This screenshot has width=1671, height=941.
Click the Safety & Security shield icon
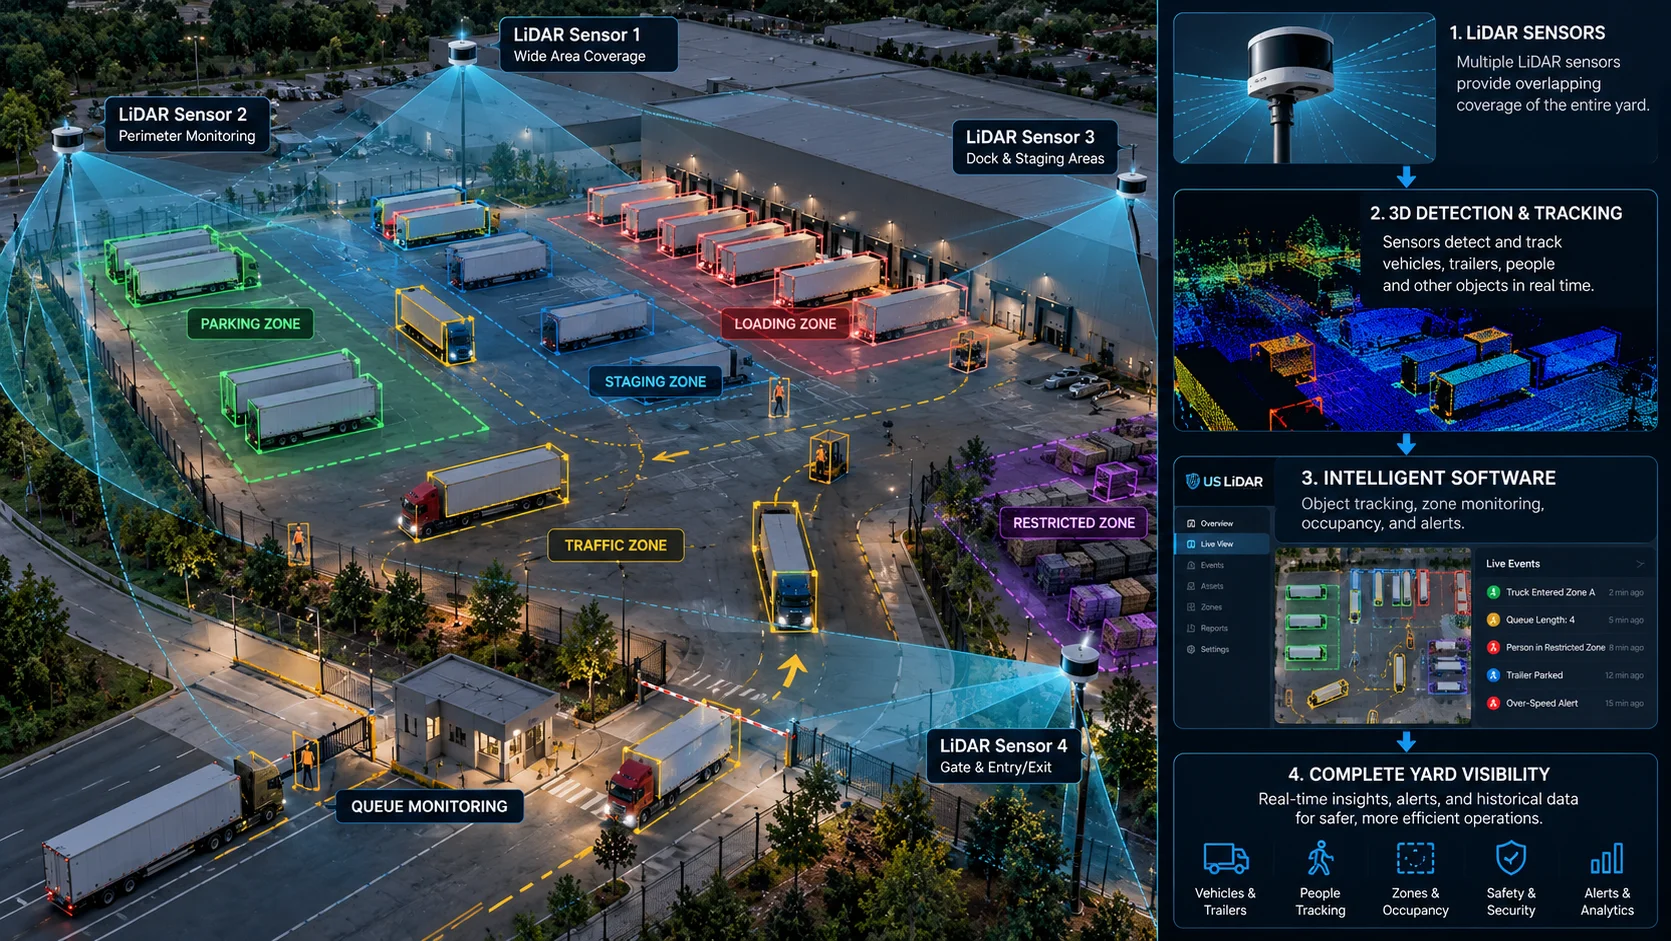tap(1511, 858)
